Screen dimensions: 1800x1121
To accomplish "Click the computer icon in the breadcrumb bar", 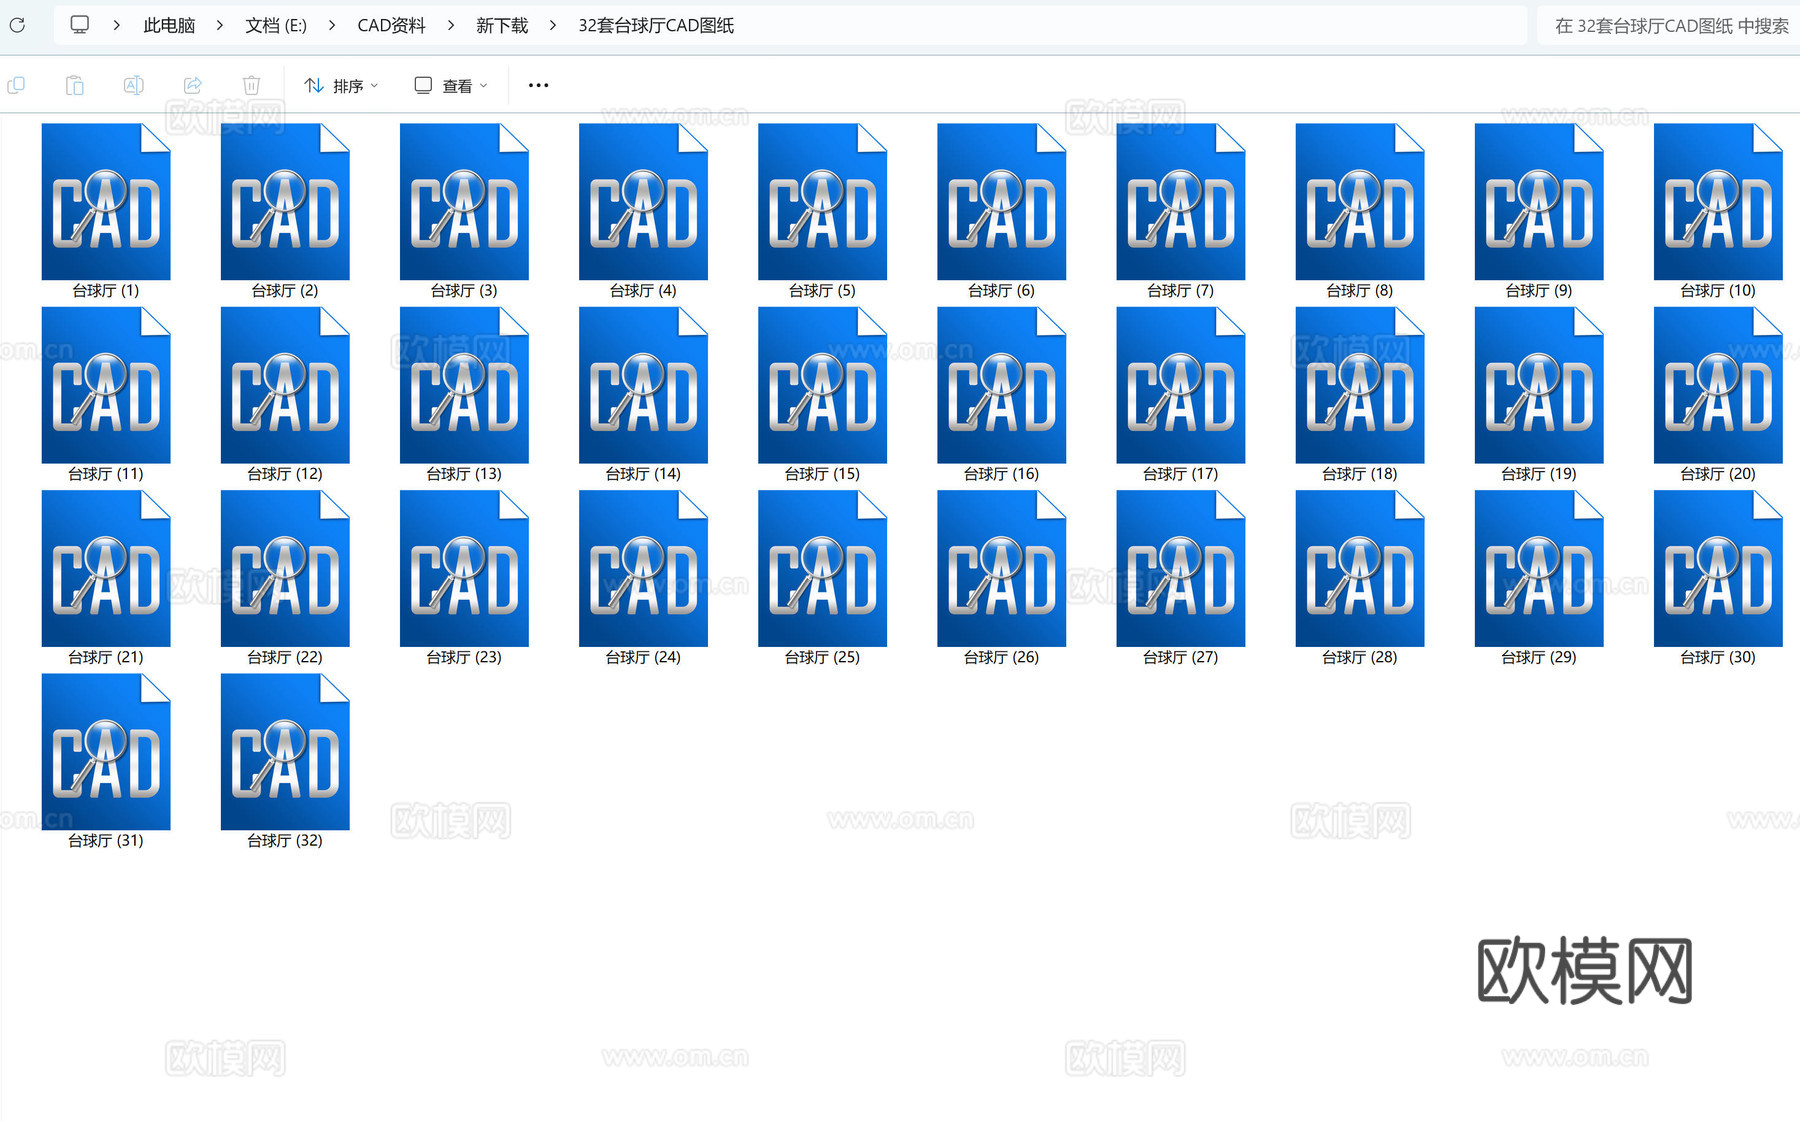I will (x=79, y=24).
